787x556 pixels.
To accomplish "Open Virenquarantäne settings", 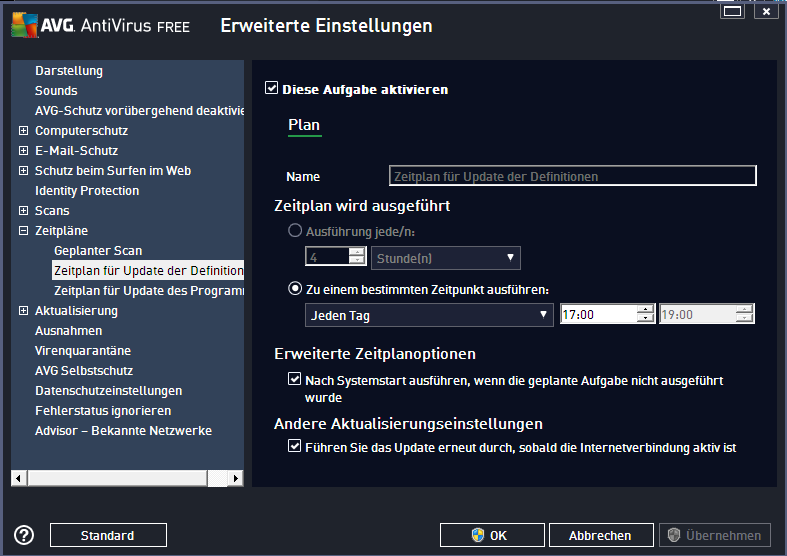I will (x=83, y=351).
